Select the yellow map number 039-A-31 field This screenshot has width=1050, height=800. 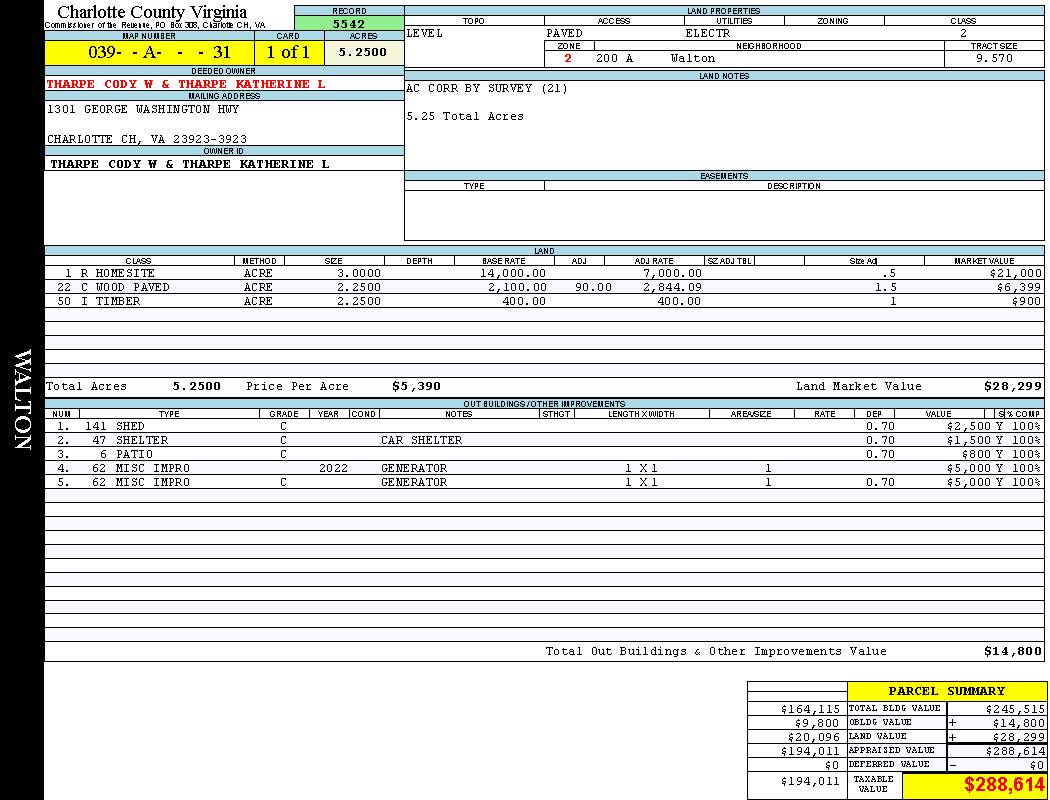coord(150,52)
